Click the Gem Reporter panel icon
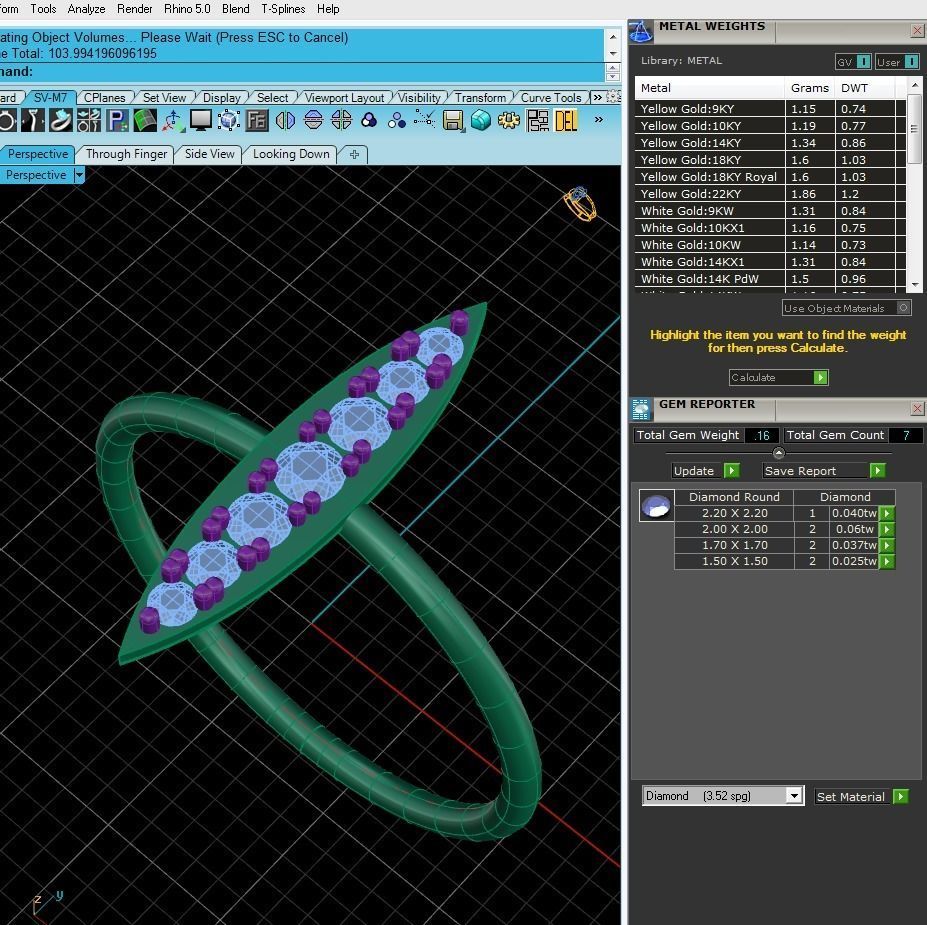 tap(640, 408)
